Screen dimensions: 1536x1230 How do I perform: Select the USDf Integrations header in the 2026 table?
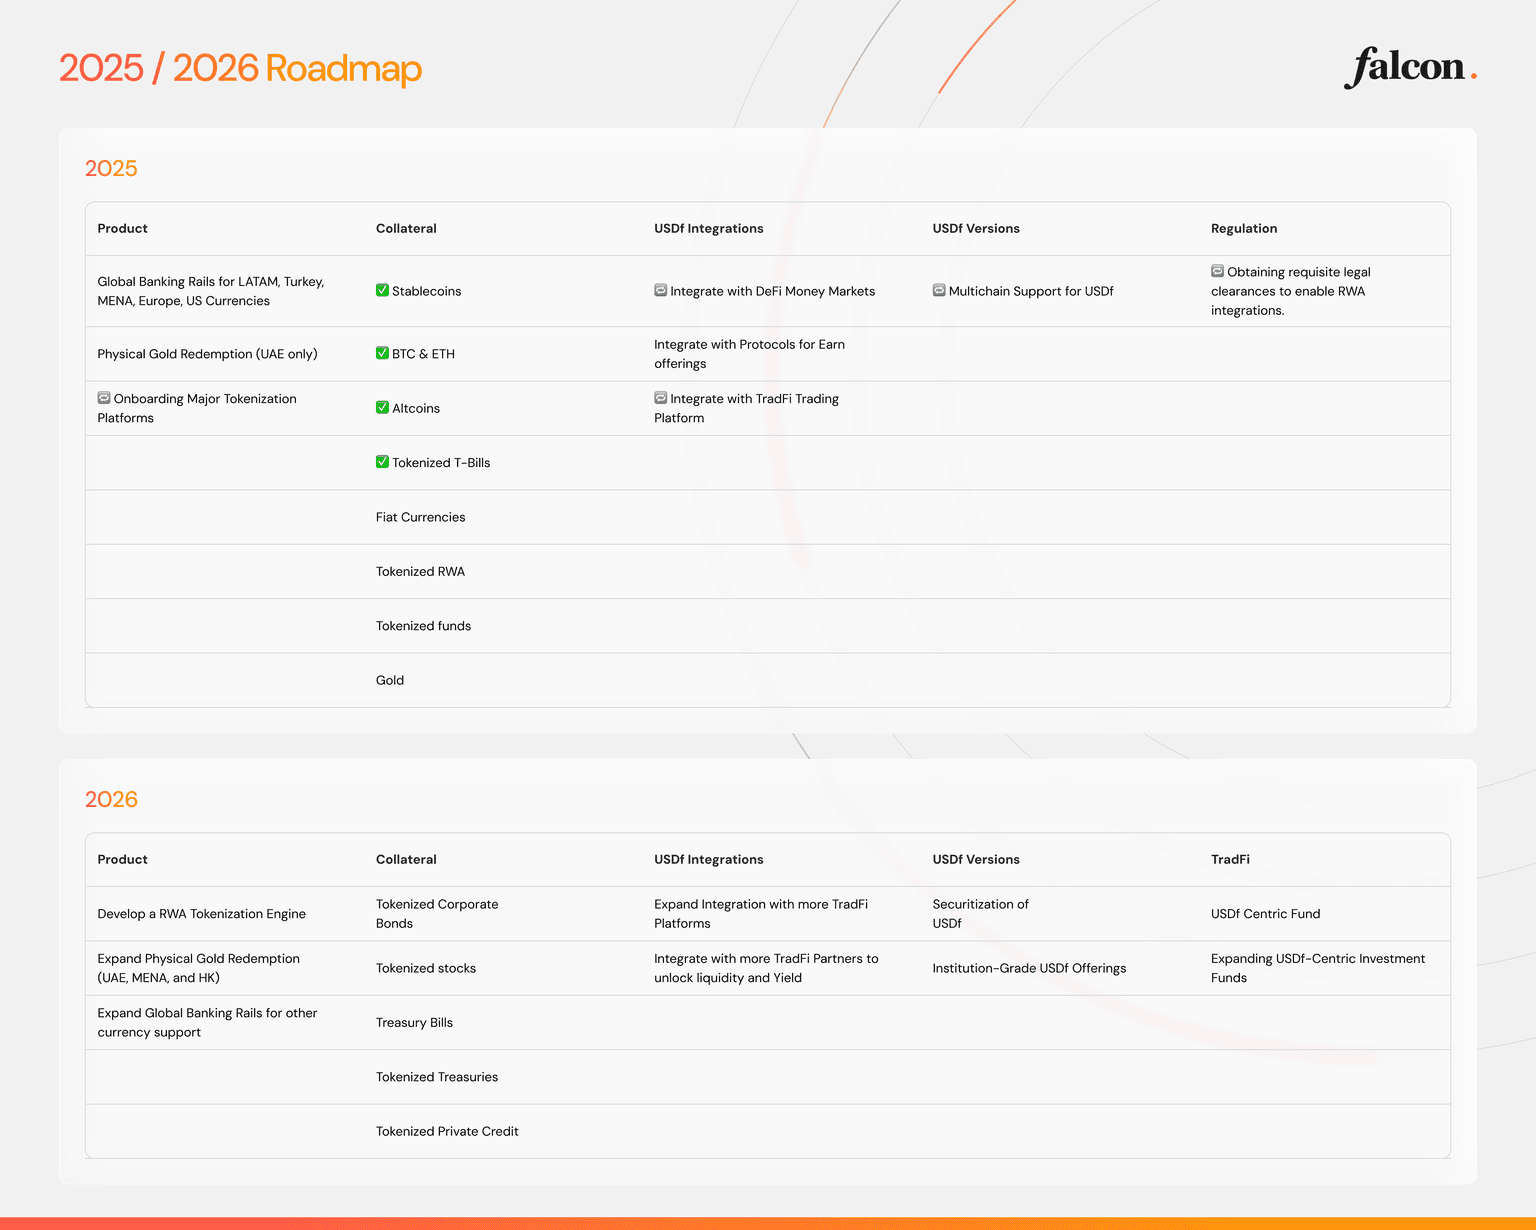[x=709, y=859]
